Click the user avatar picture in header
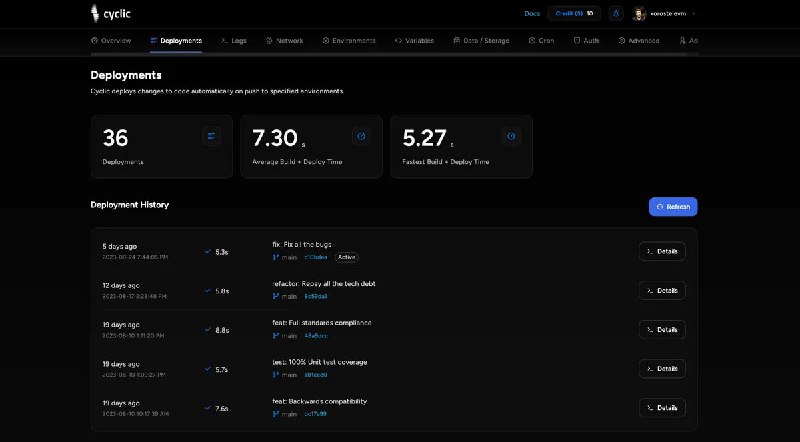 tap(639, 14)
